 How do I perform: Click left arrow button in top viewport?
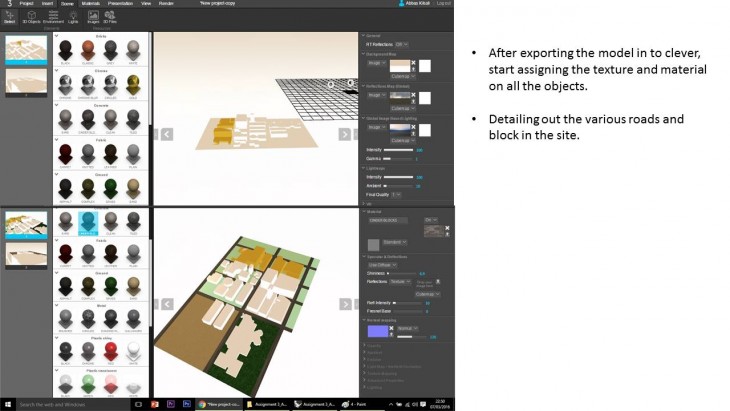click(x=167, y=134)
